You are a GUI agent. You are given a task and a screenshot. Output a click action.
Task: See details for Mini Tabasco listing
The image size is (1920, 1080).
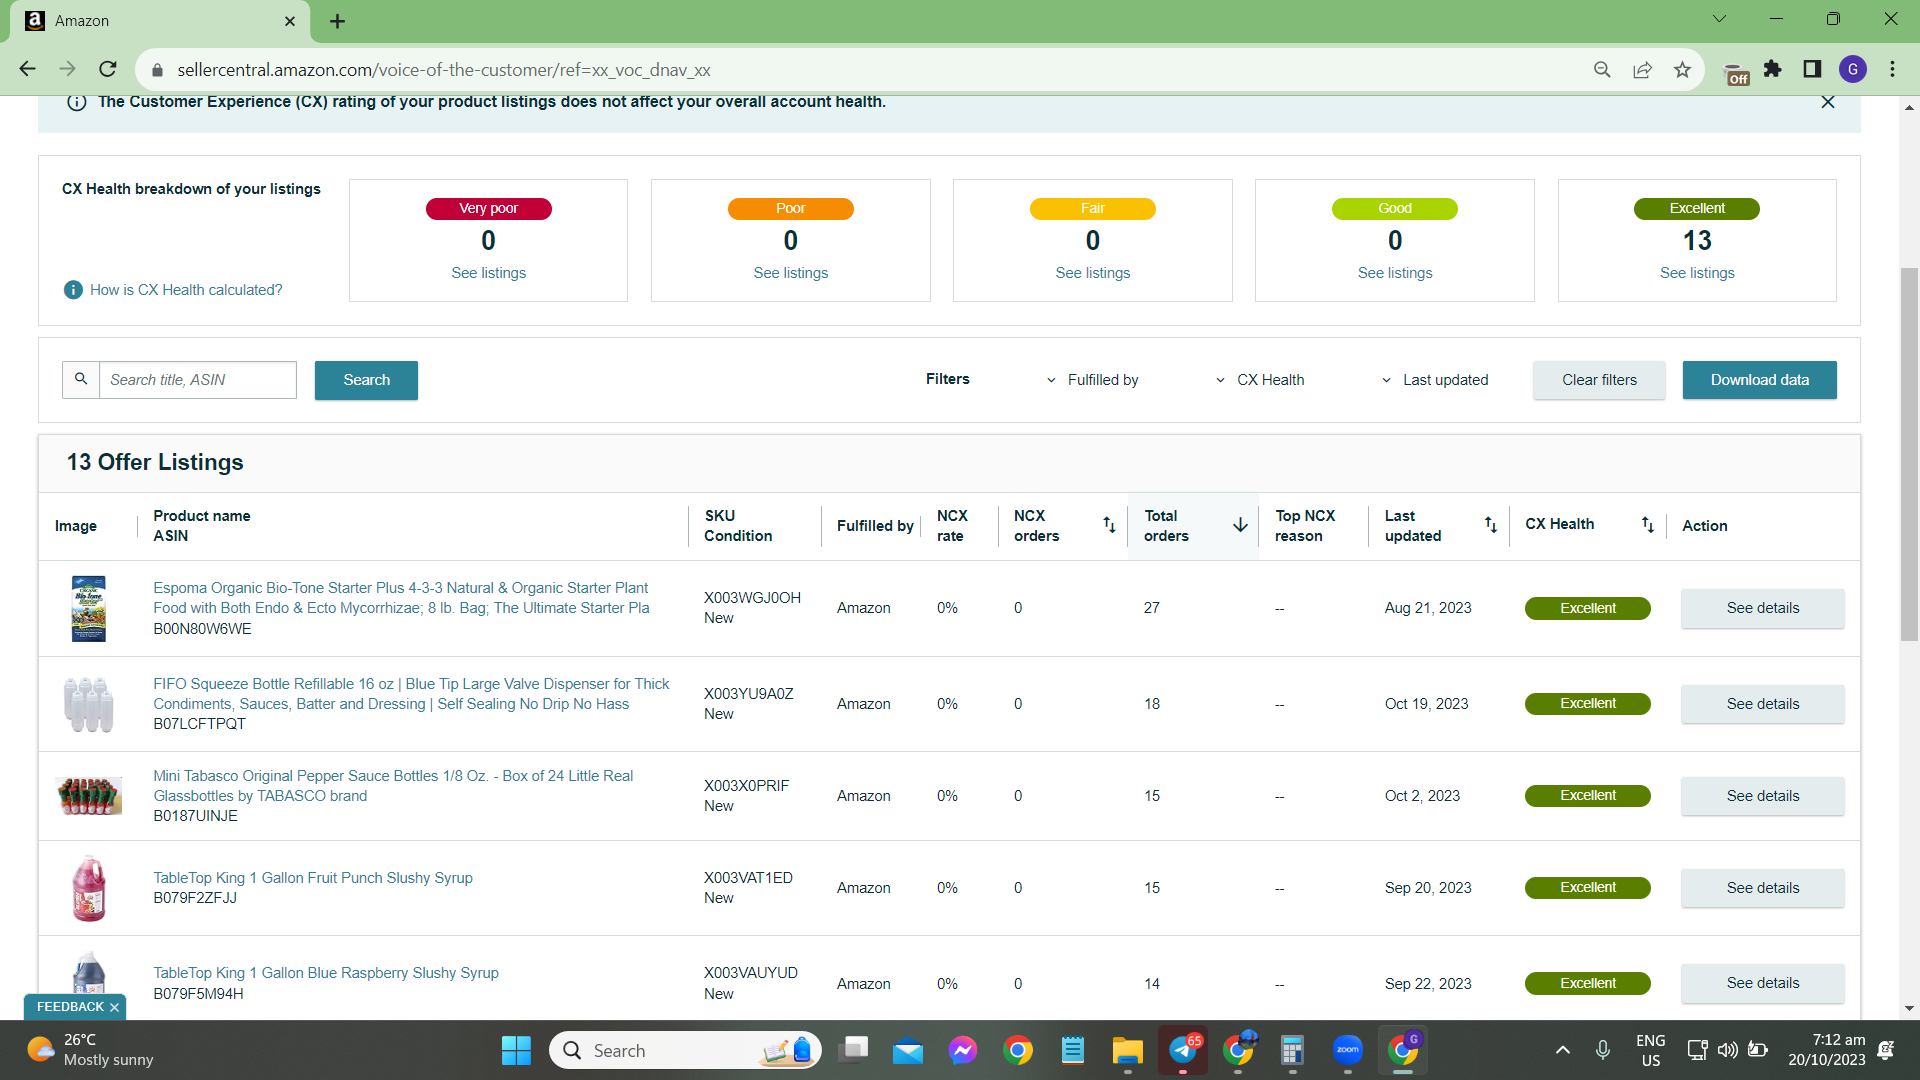[1762, 796]
